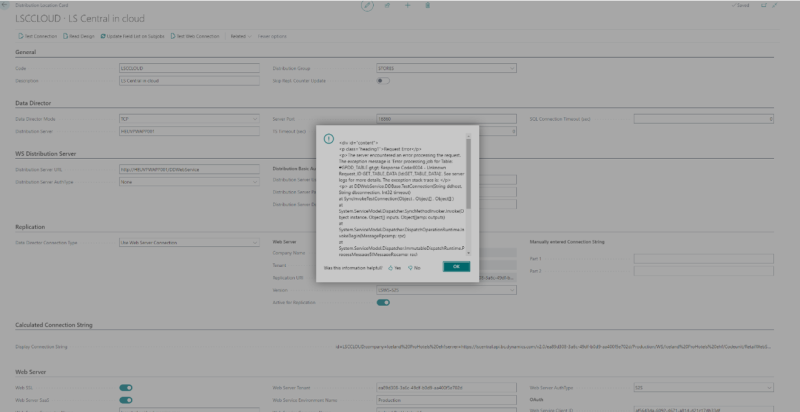Click OK in the error dialog
The image size is (800, 412).
tap(456, 267)
